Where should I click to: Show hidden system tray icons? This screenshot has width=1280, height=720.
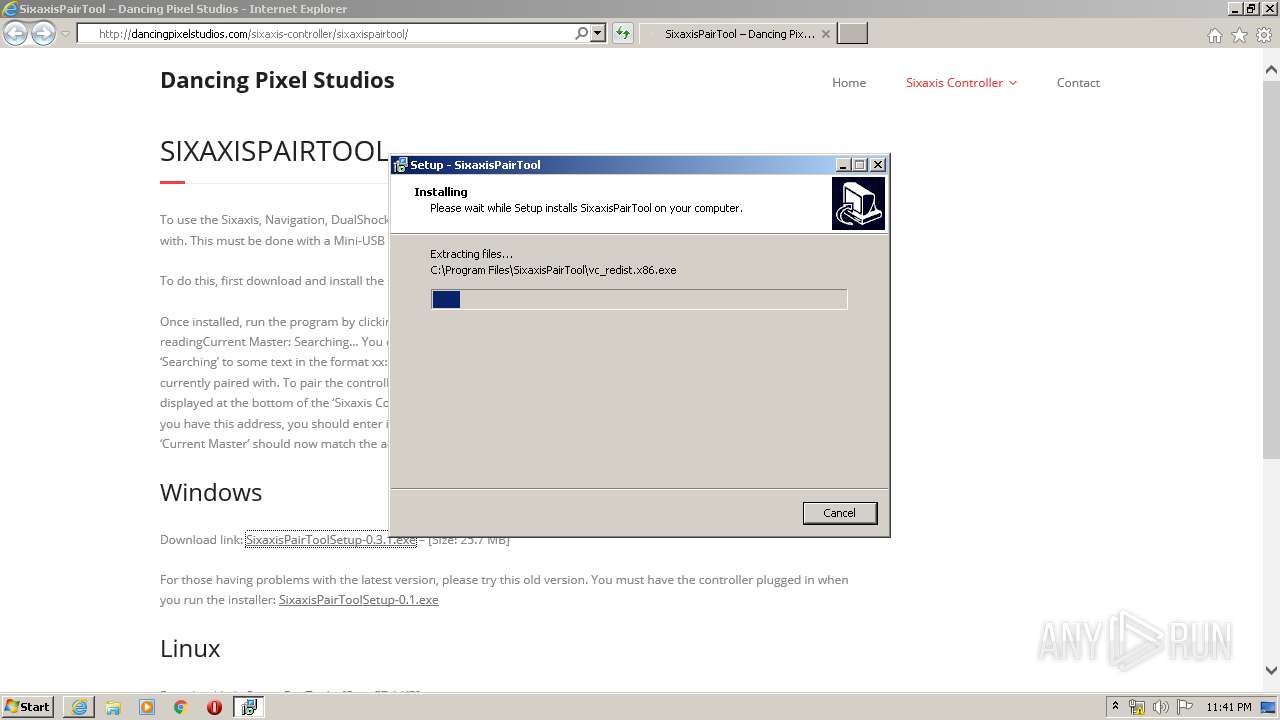coord(1116,707)
